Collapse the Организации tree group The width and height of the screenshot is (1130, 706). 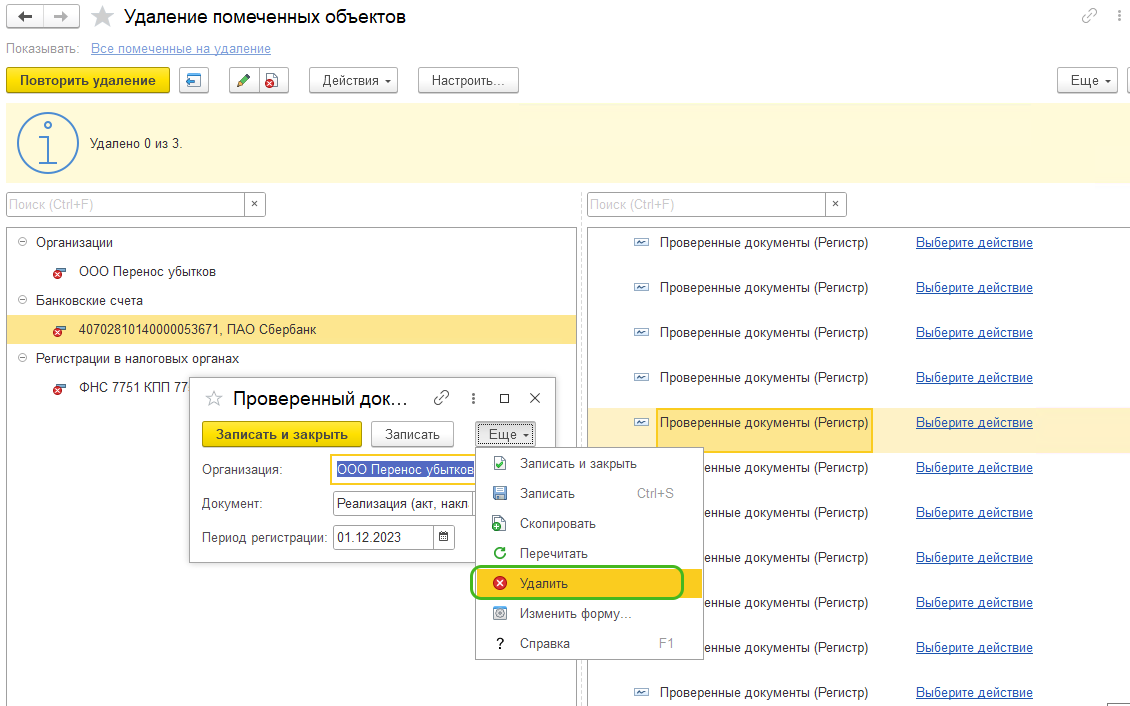22,242
